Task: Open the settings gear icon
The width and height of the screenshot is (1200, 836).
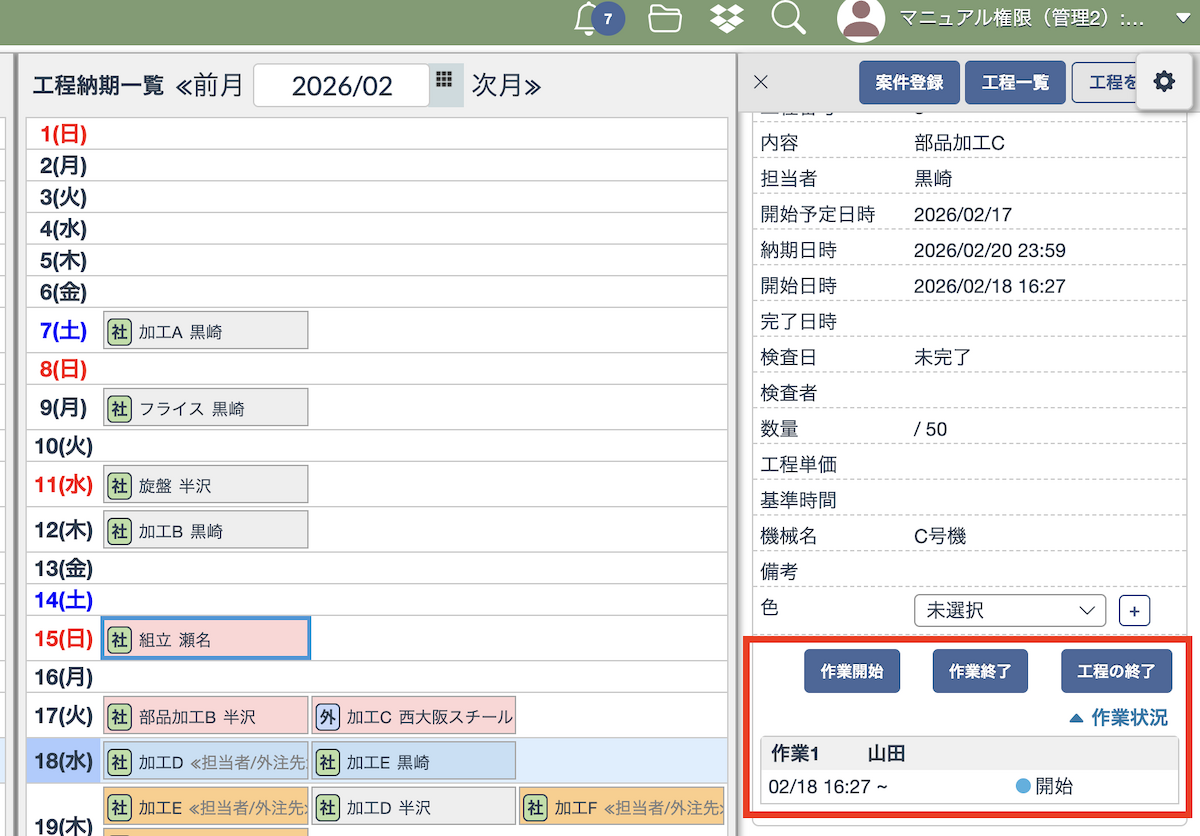Action: [1164, 82]
